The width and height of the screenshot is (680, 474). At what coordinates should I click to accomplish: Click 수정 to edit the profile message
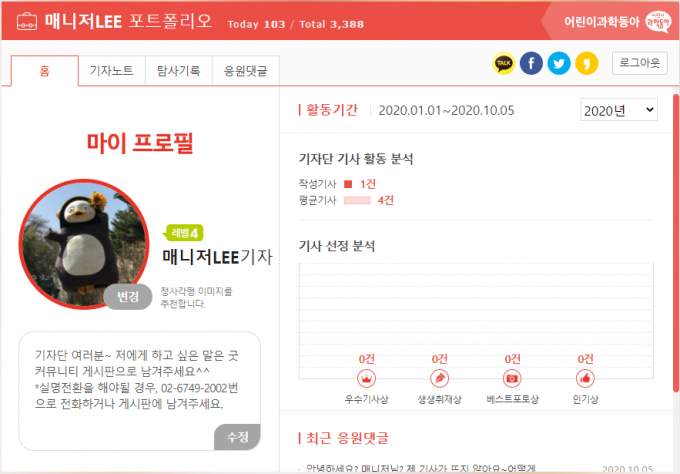237,436
